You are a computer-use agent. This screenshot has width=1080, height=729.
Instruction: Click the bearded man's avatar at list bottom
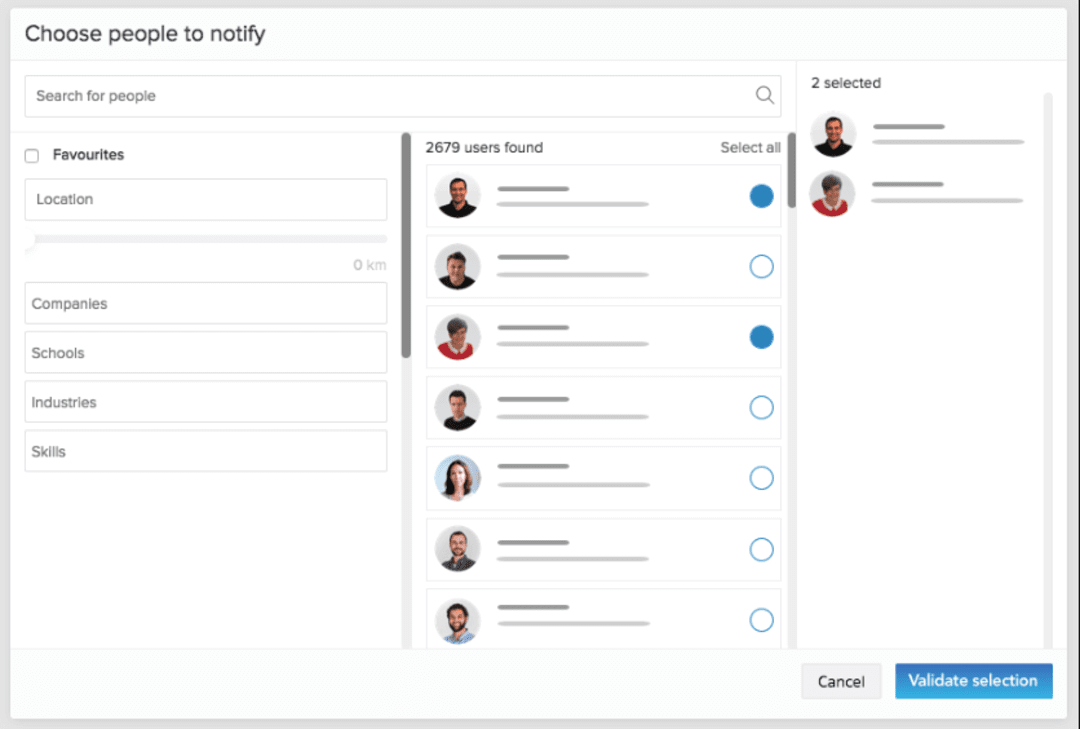coord(457,620)
